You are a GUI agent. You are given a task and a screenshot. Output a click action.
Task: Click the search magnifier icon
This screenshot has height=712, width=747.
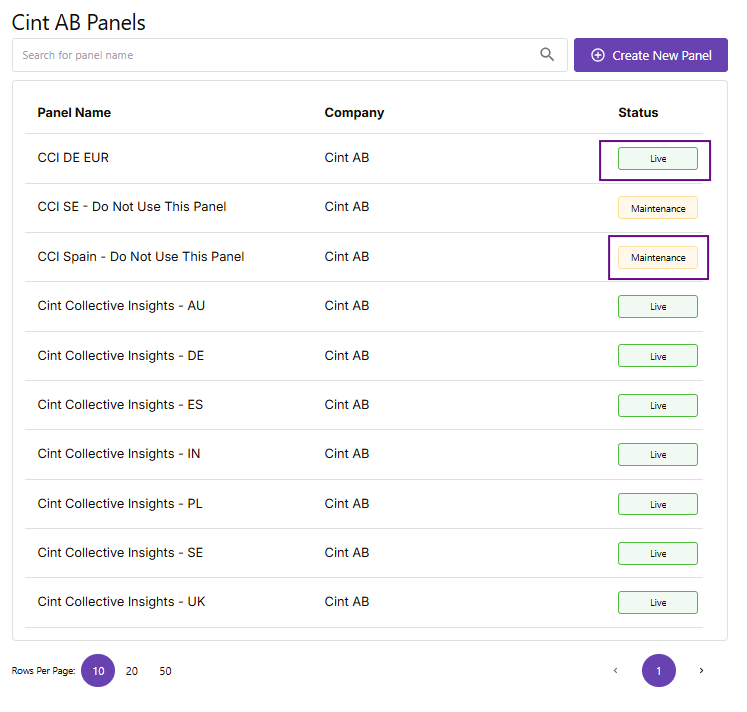click(547, 55)
